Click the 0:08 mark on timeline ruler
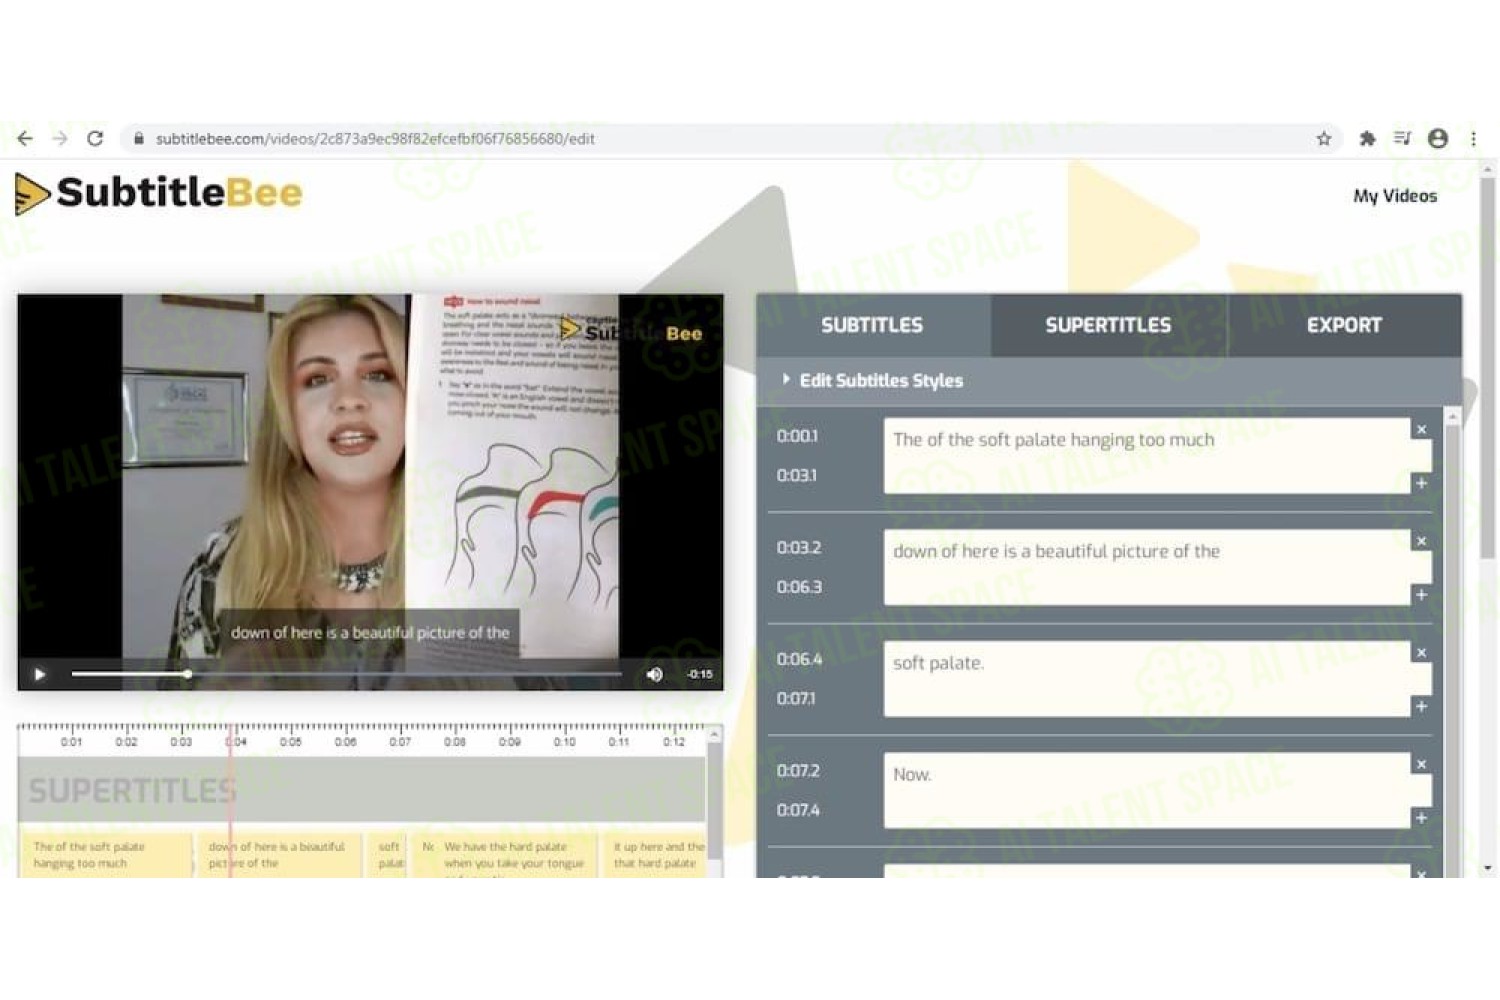Screen dimensions: 1500x1000 (455, 742)
